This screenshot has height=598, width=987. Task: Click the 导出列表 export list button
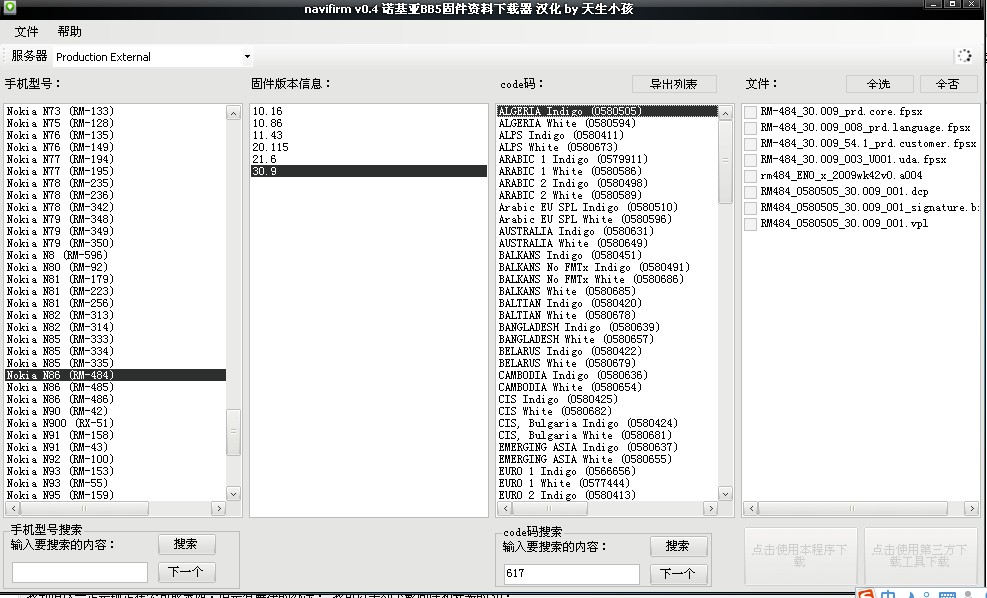click(674, 84)
